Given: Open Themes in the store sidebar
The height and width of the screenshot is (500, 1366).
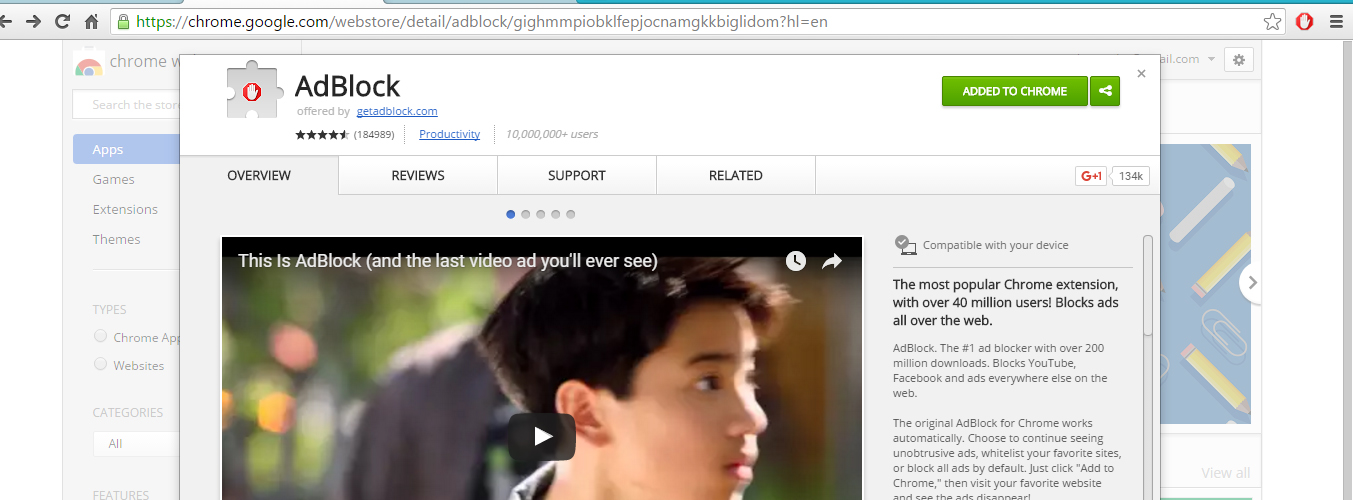Looking at the screenshot, I should tap(116, 239).
